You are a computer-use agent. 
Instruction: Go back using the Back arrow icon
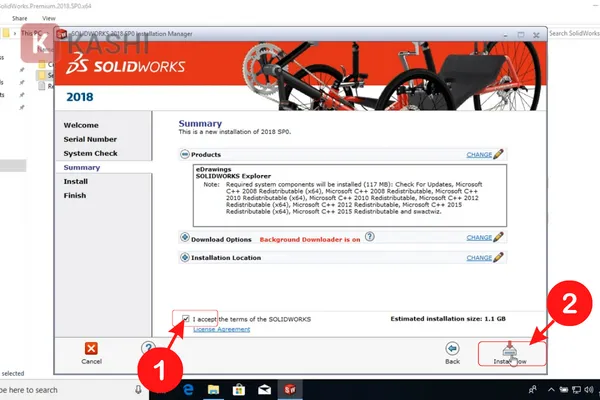(452, 349)
